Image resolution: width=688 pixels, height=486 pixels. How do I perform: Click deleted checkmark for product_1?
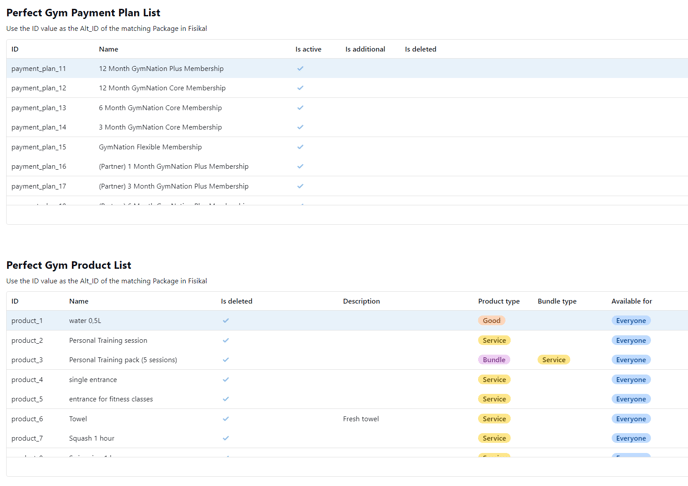[226, 321]
